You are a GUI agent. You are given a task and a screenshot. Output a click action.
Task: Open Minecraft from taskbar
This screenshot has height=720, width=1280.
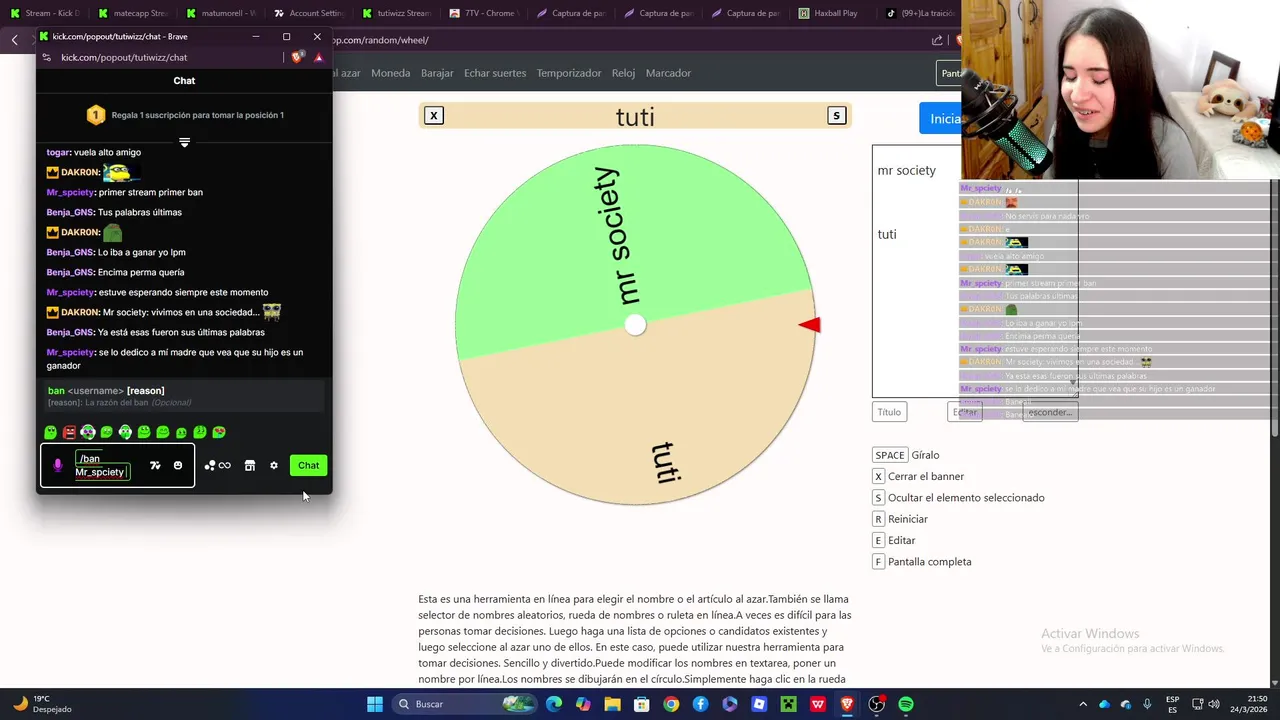point(788,704)
